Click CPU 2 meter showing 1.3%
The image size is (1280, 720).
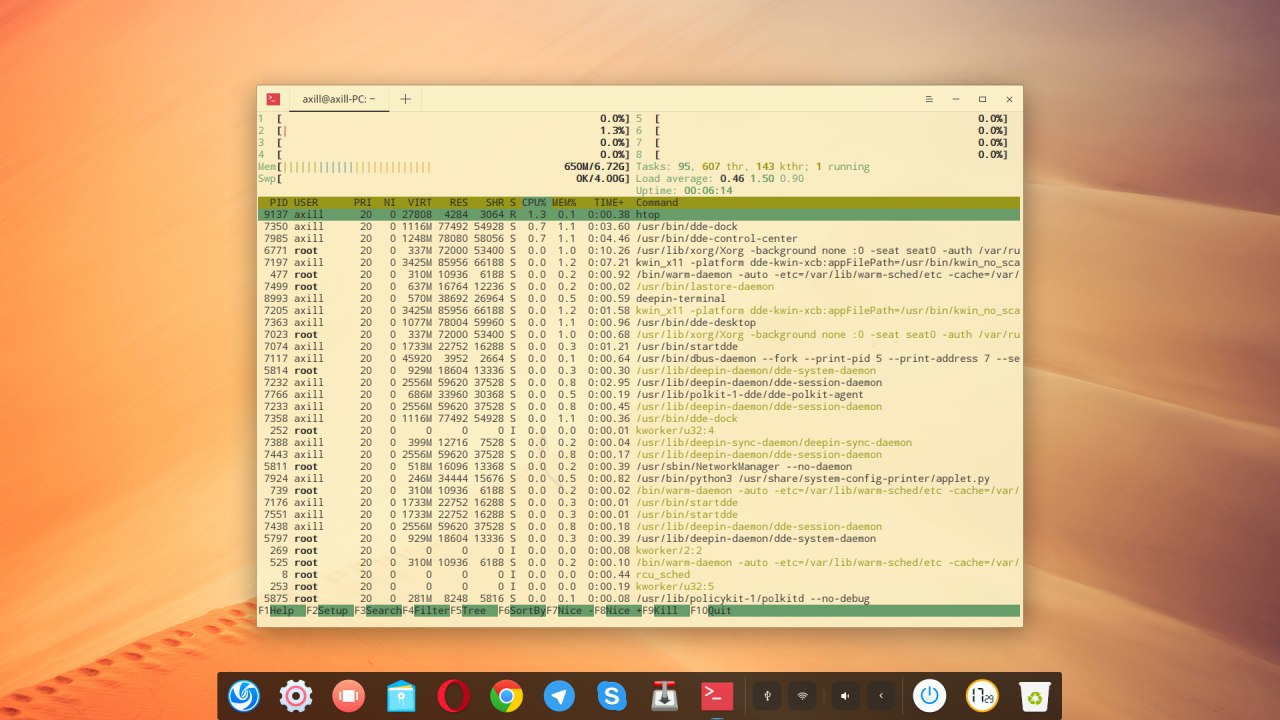444,131
